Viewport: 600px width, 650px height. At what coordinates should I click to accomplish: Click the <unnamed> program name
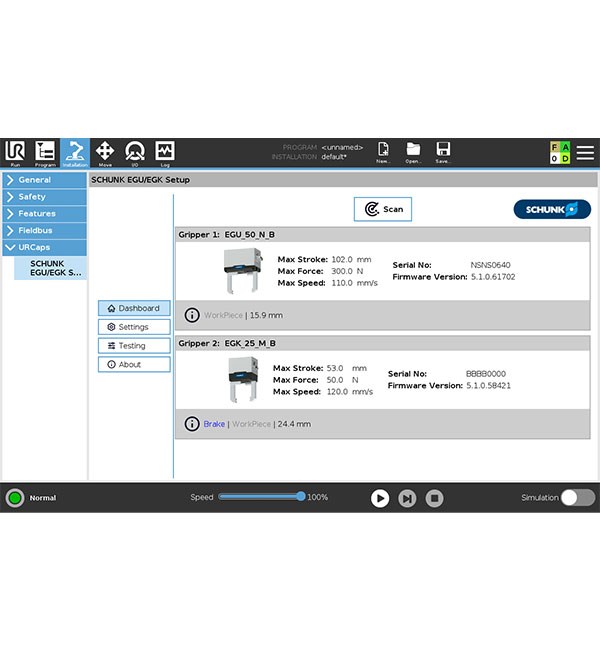tap(342, 147)
